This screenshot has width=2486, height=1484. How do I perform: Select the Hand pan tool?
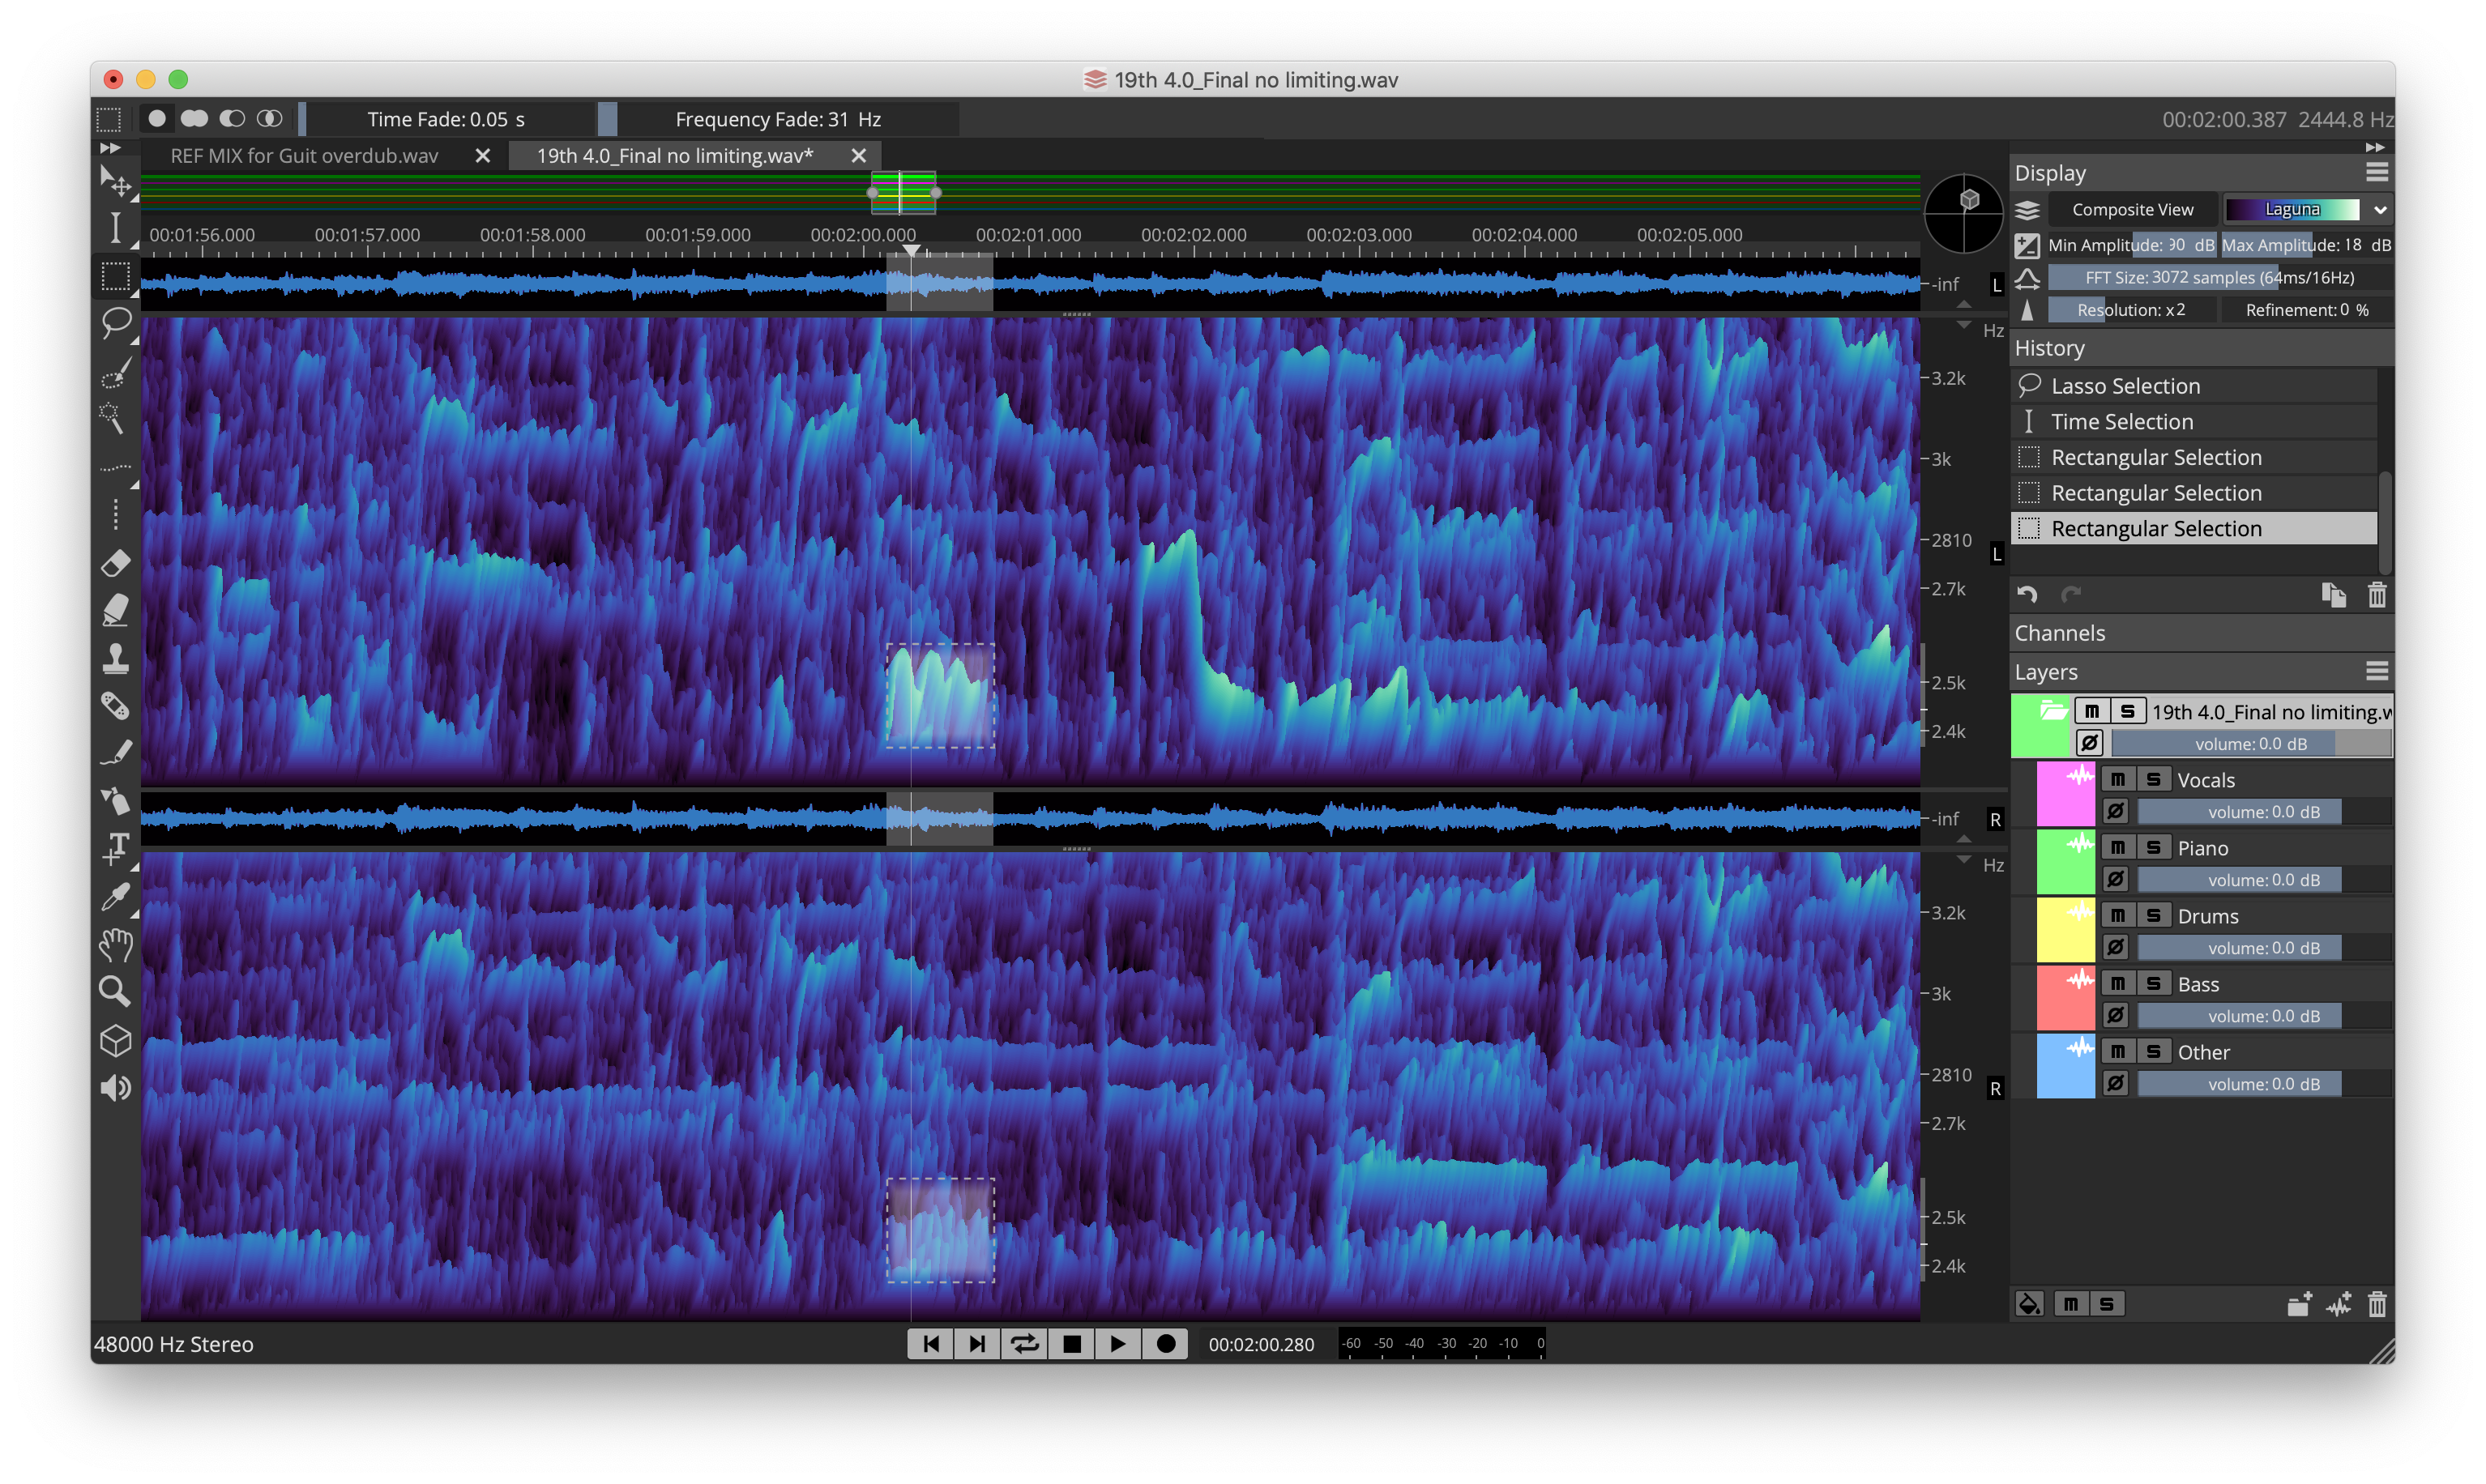pyautogui.click(x=115, y=944)
